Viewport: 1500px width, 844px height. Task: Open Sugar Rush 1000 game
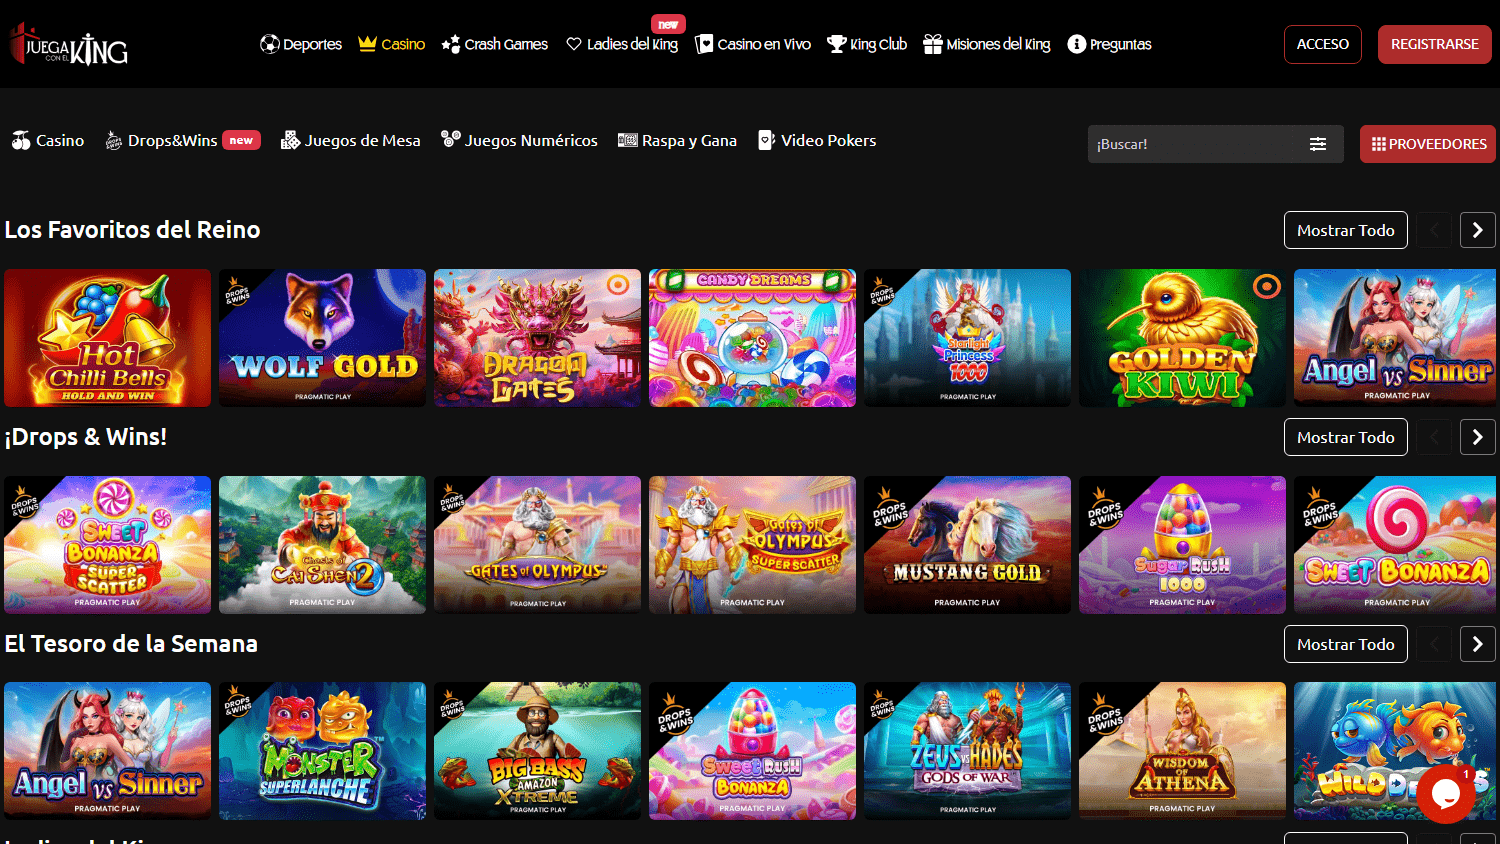click(1182, 545)
